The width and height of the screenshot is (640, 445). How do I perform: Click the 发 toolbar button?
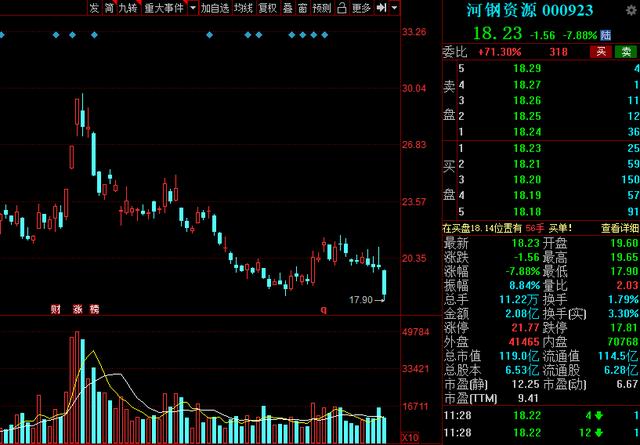click(94, 8)
